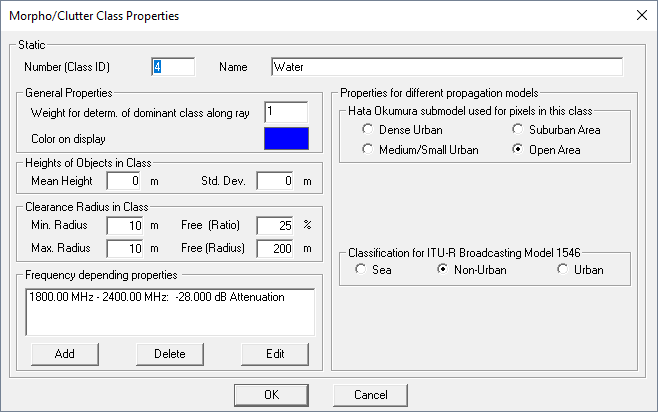Viewport: 658px width, 412px height.
Task: Select Medium/Small Urban option
Action: [x=370, y=150]
